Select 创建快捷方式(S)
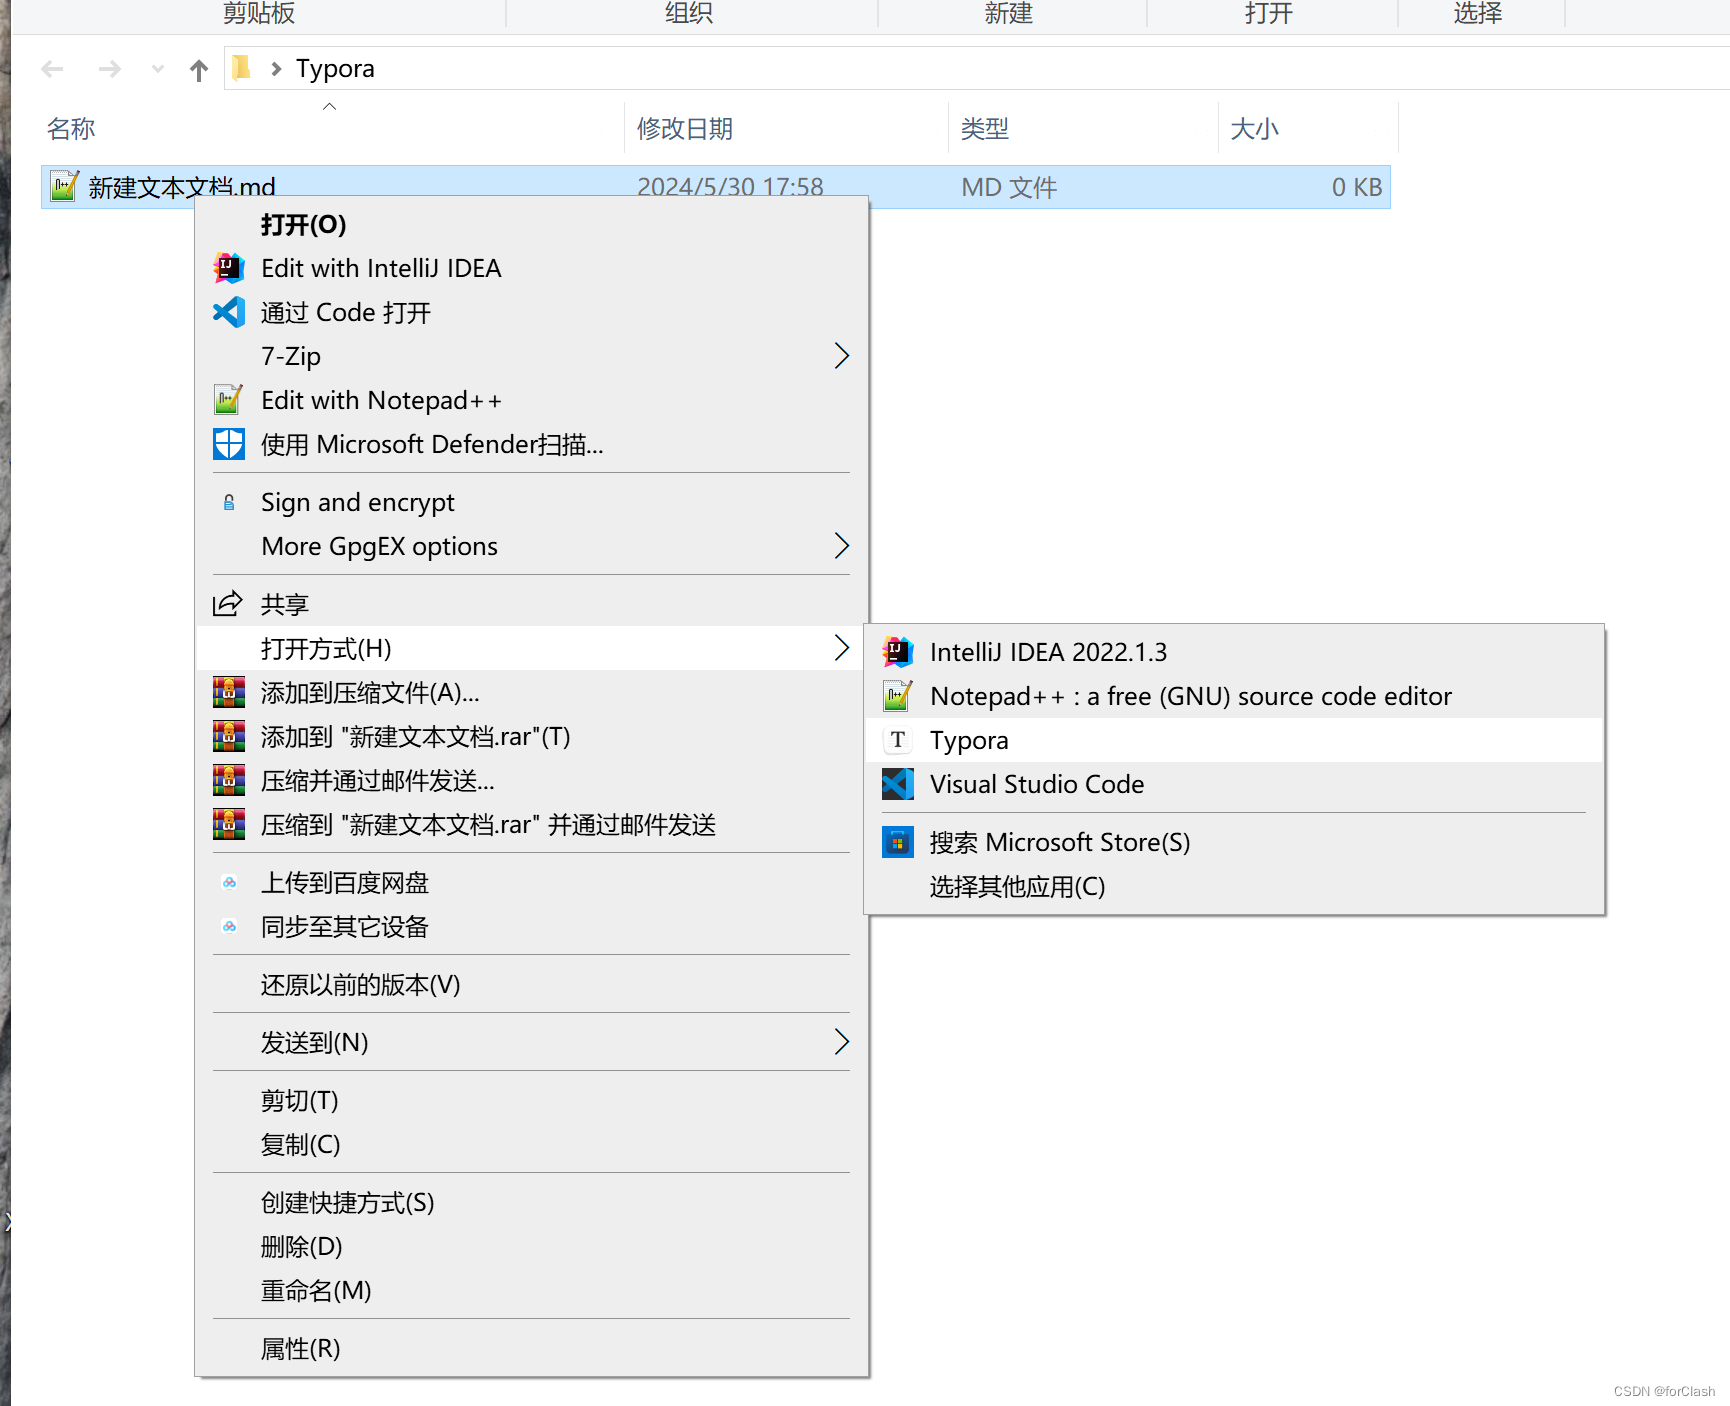1730x1406 pixels. pyautogui.click(x=532, y=1202)
